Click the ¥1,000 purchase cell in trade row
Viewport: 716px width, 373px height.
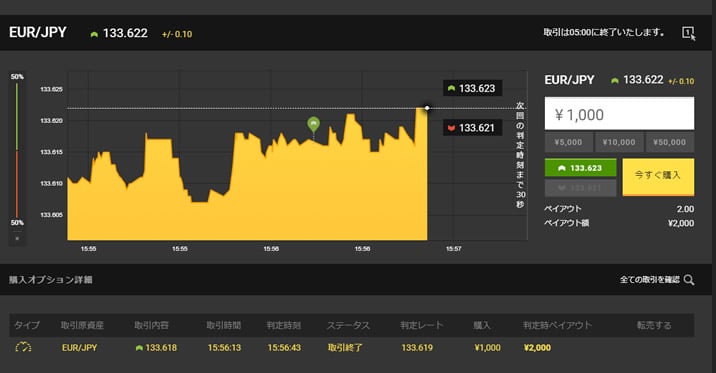[488, 348]
